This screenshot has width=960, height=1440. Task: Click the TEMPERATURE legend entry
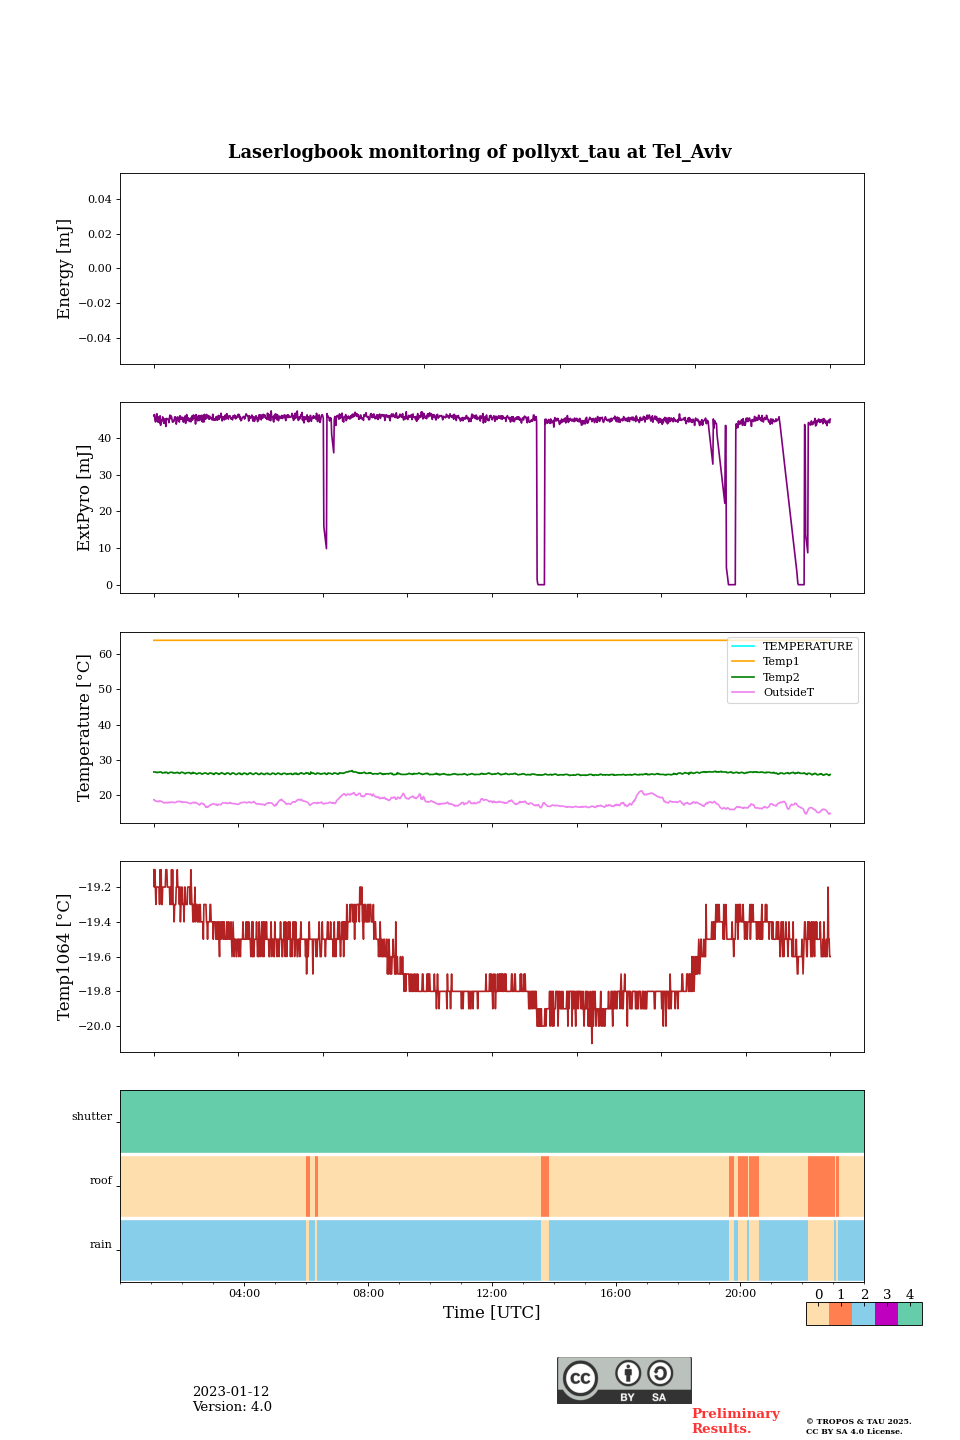(x=793, y=646)
